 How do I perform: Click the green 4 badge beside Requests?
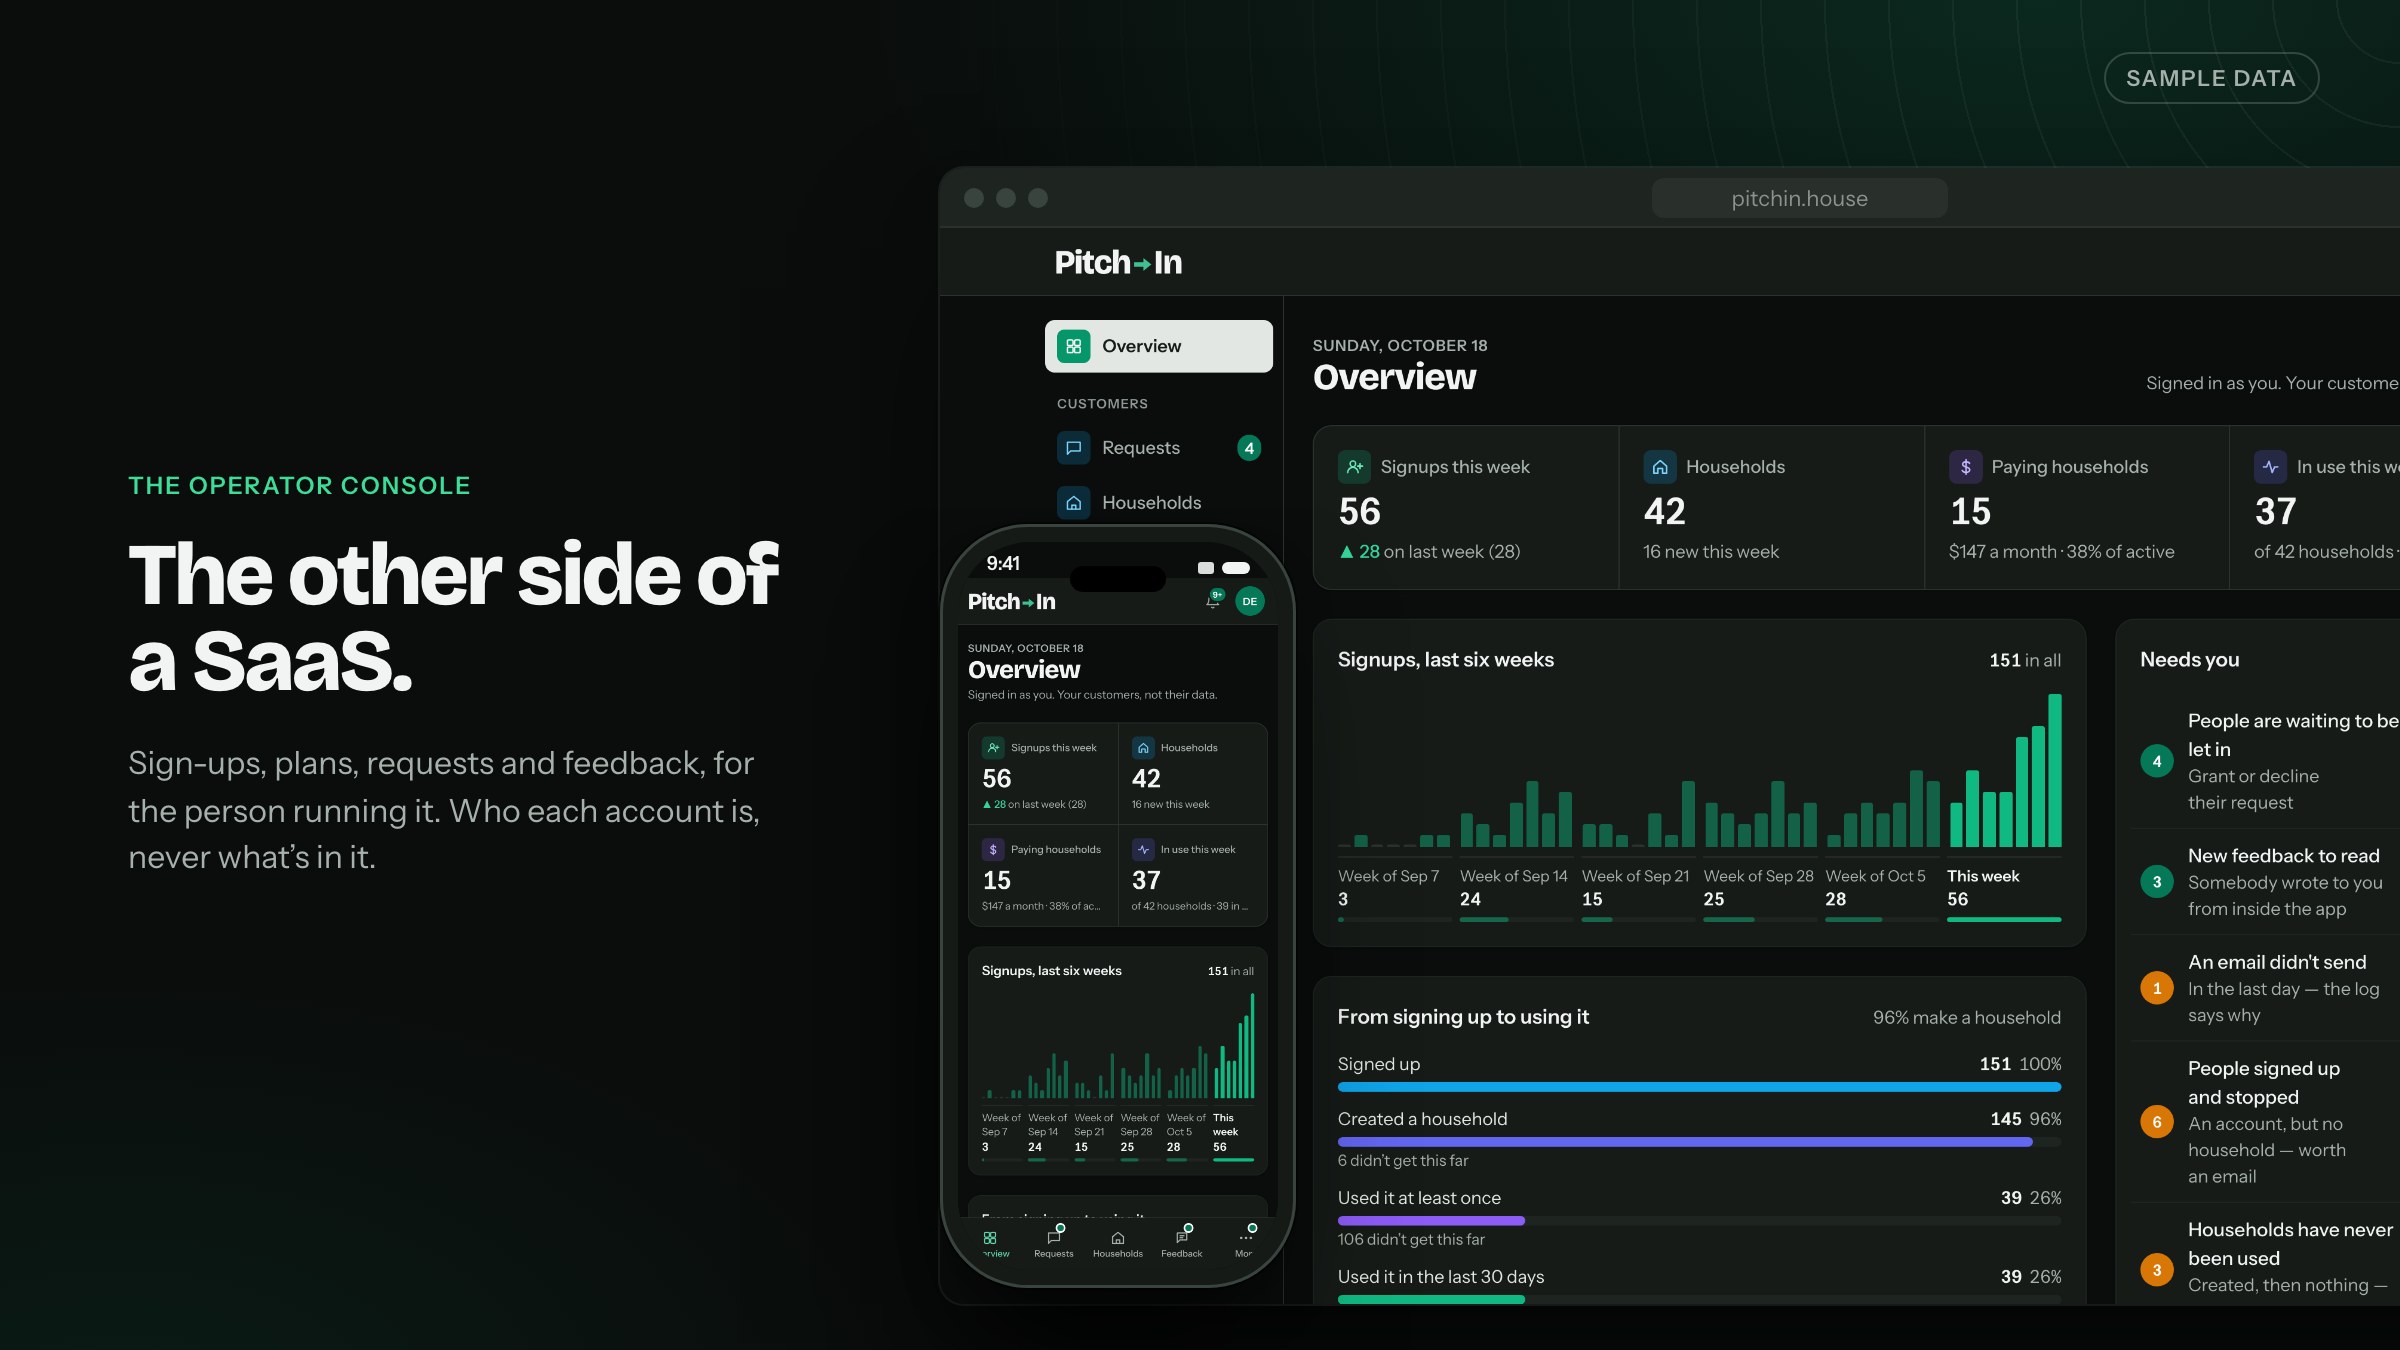pyautogui.click(x=1249, y=448)
